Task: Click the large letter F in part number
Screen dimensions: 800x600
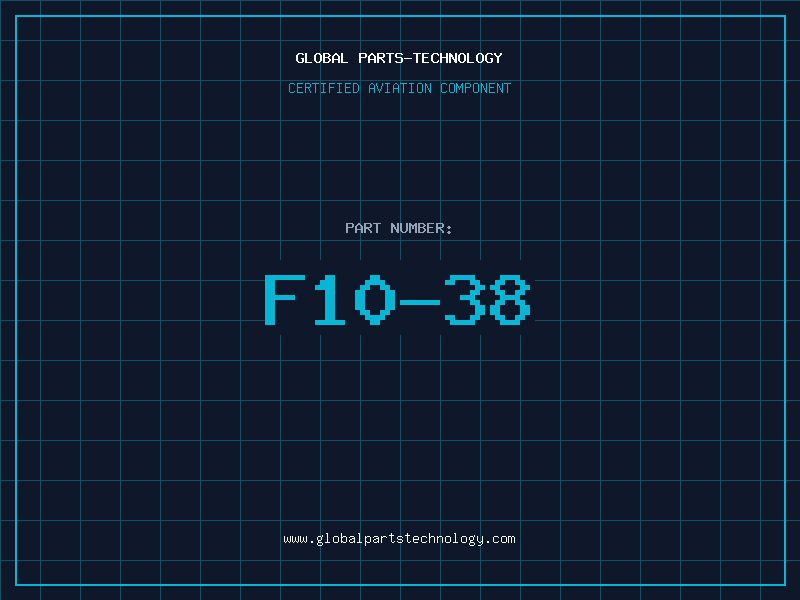Action: [285, 299]
